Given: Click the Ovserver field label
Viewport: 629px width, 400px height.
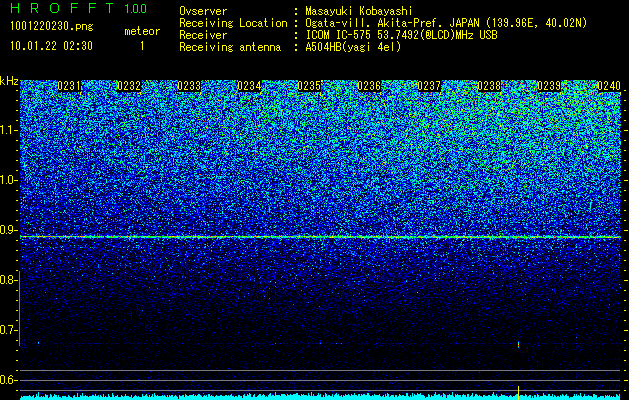Looking at the screenshot, I should (x=203, y=12).
